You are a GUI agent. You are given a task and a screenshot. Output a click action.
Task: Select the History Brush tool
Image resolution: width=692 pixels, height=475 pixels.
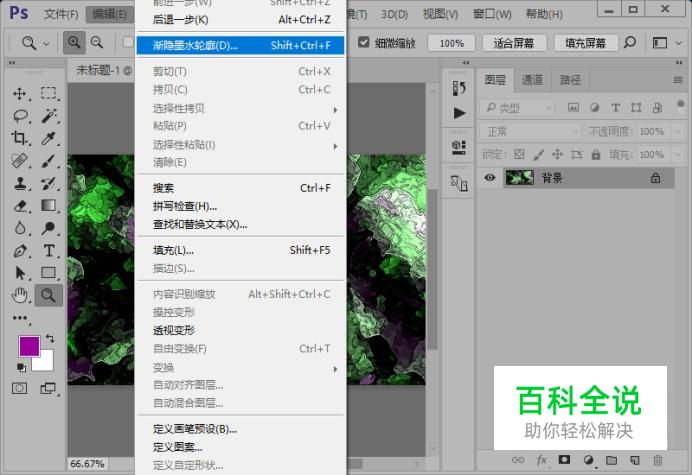tap(49, 183)
